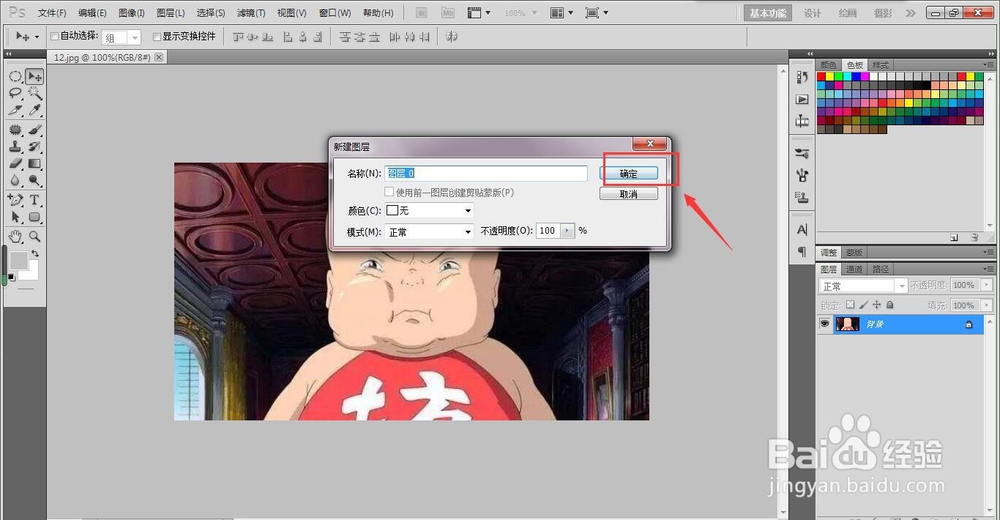Select the History Brush tool
The width and height of the screenshot is (1000, 520).
pos(34,147)
